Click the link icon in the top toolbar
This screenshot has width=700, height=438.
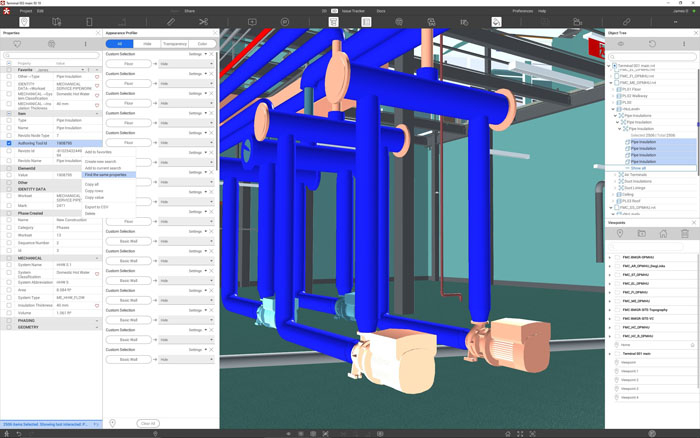627,21
